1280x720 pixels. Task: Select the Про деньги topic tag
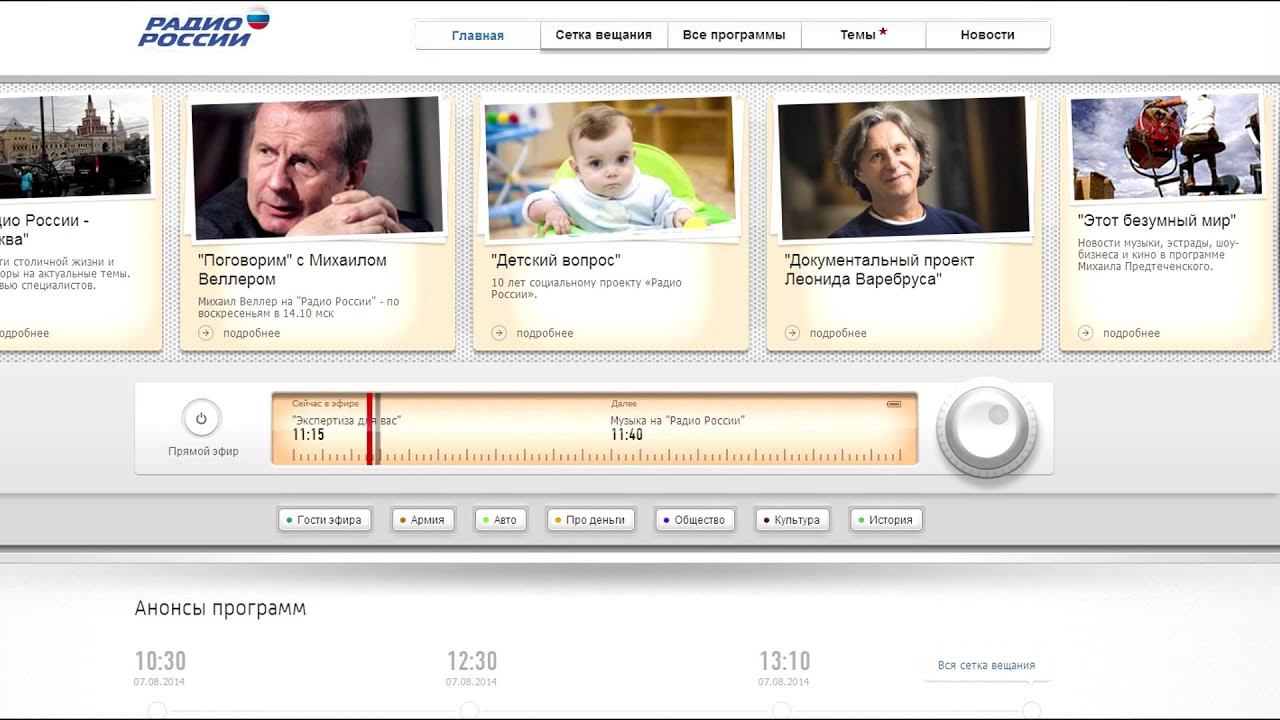[x=590, y=520]
